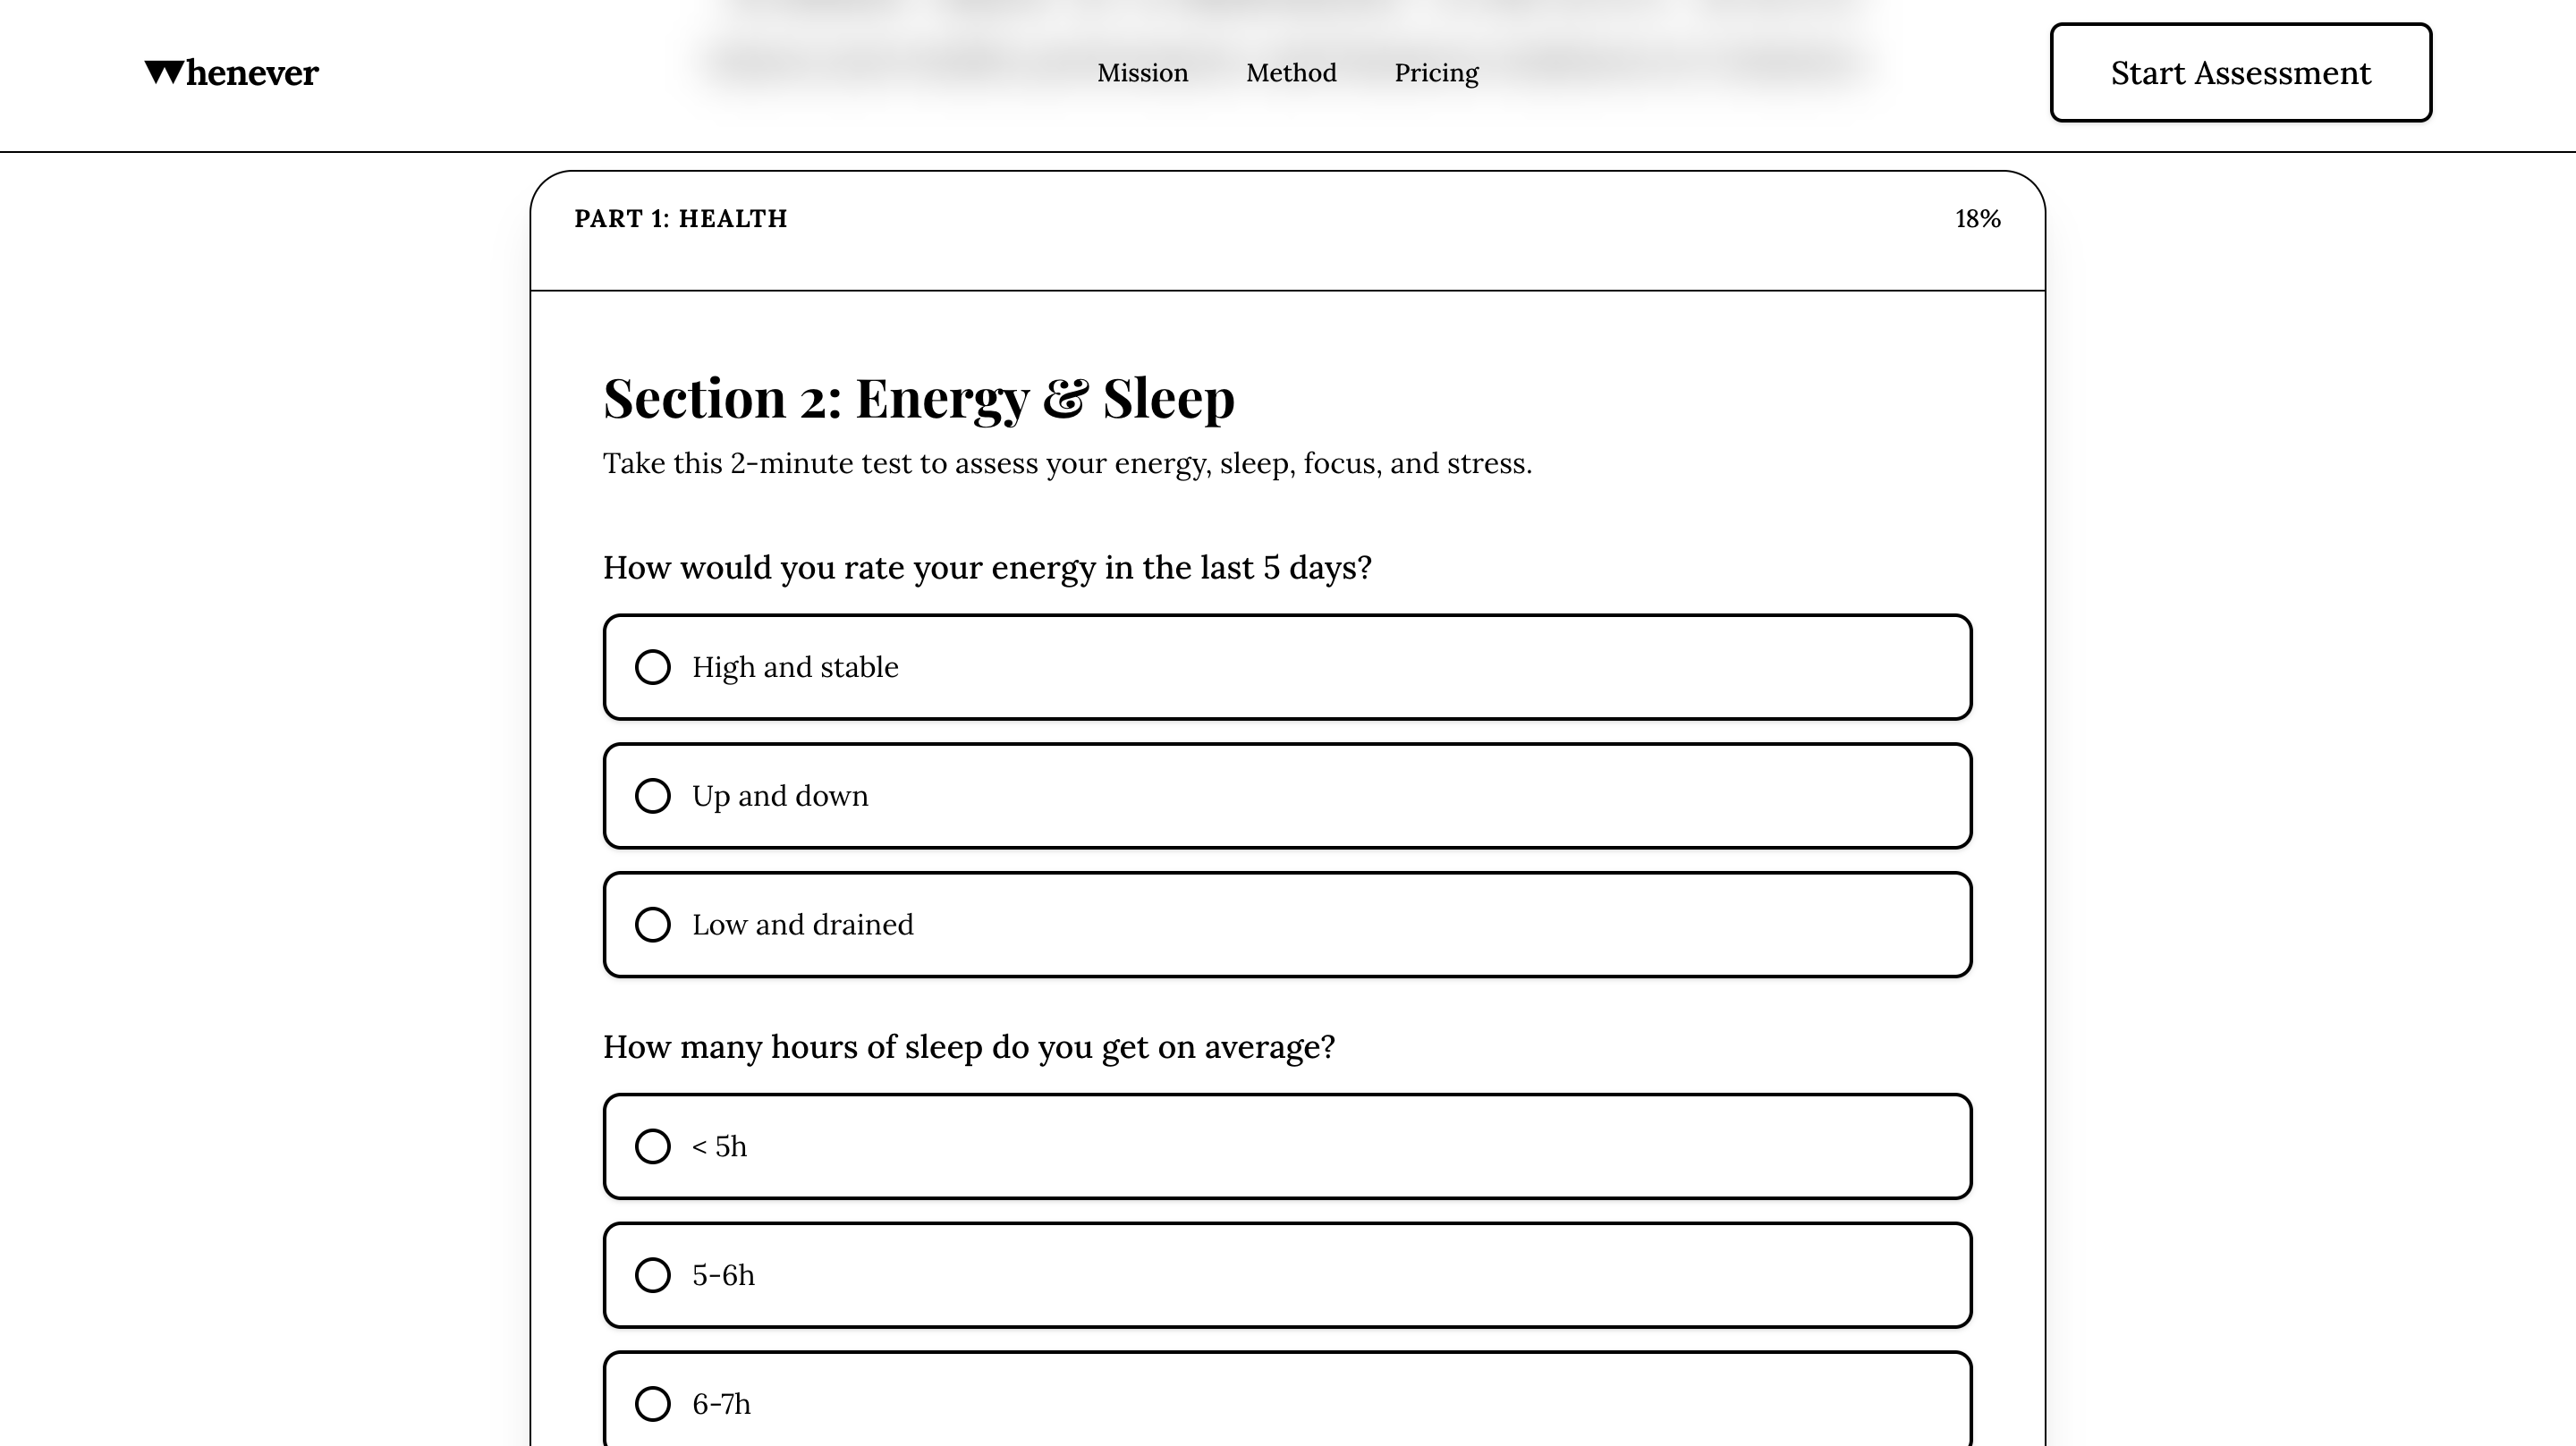2576x1446 pixels.
Task: Click the 18% progress indicator
Action: (x=1977, y=219)
